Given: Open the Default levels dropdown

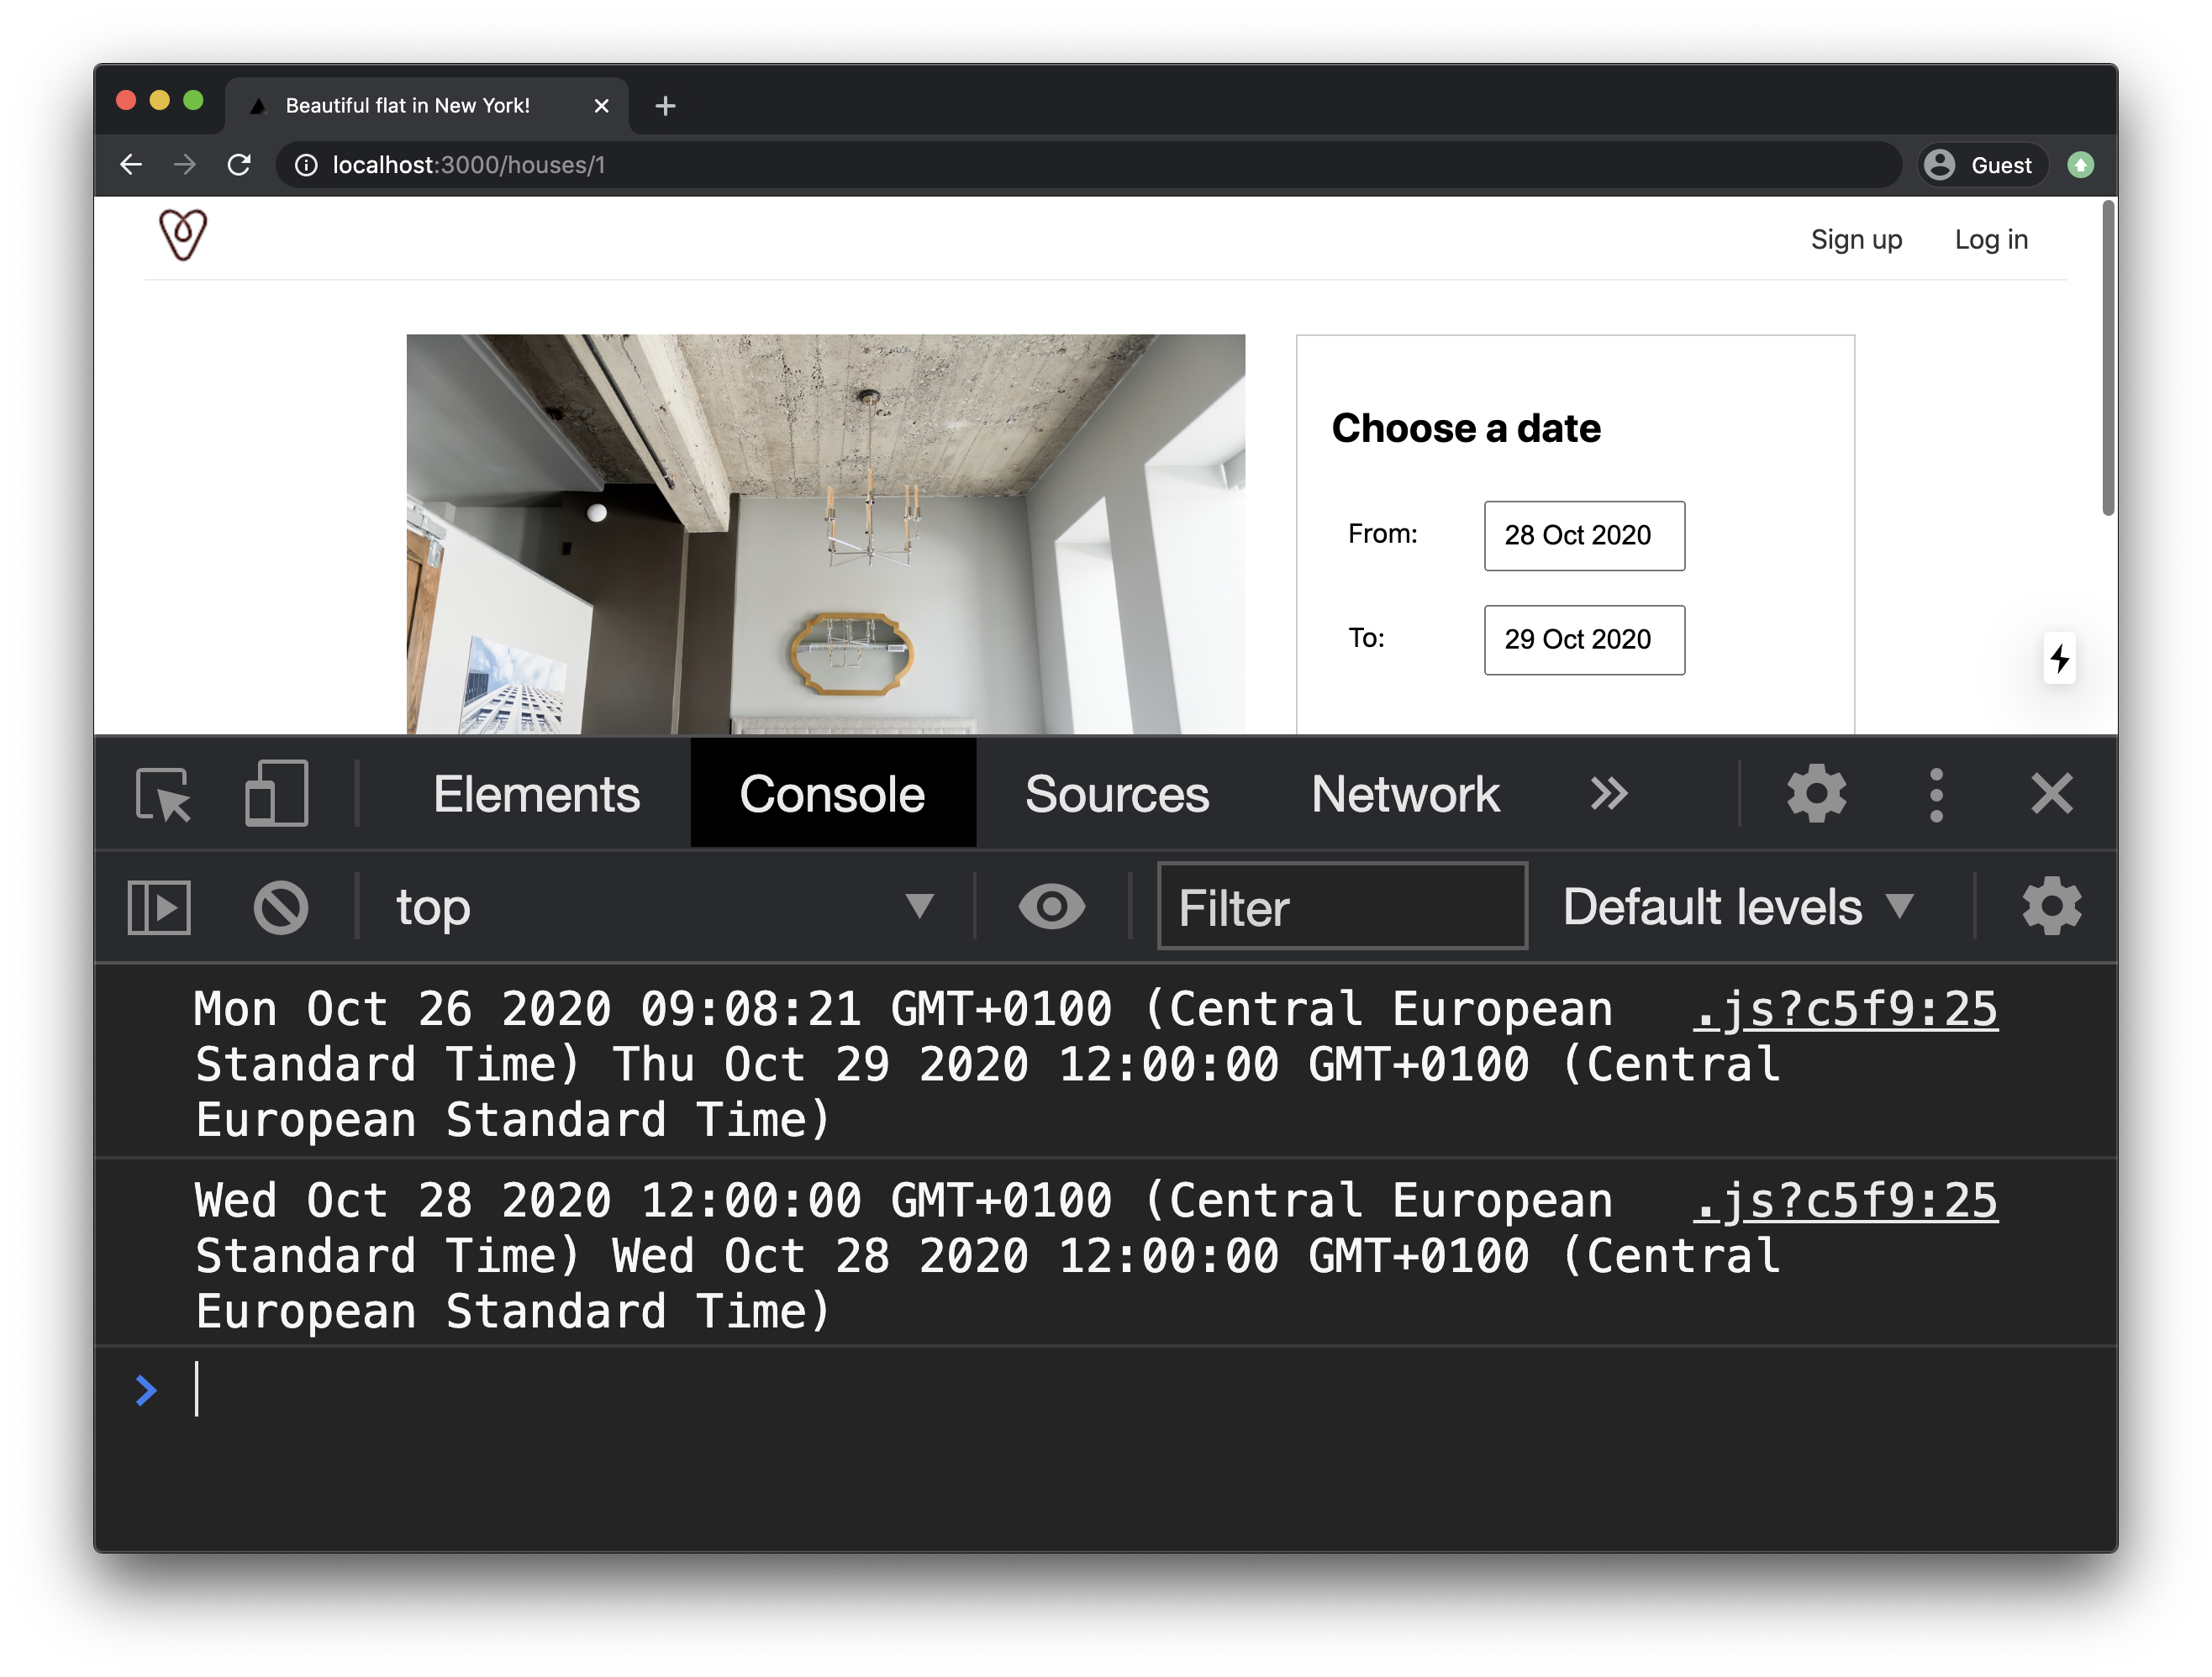Looking at the screenshot, I should (1738, 908).
